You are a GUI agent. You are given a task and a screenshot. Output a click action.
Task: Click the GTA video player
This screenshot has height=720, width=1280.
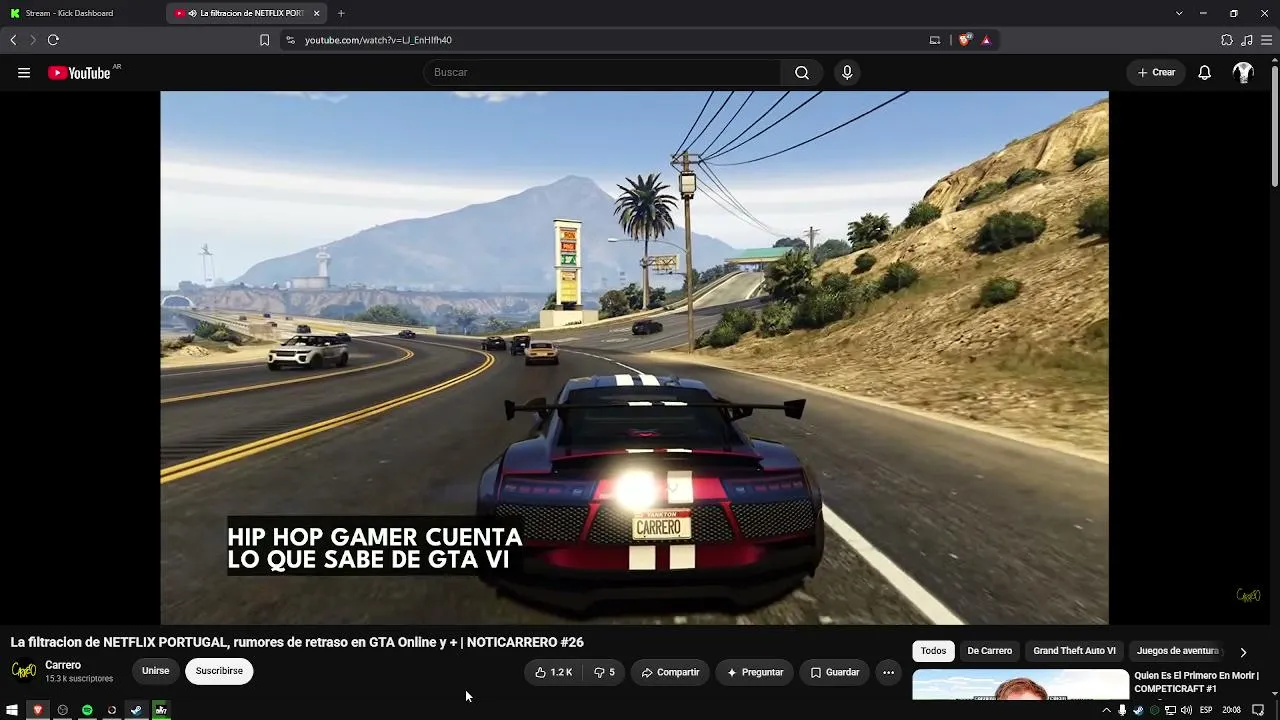(634, 358)
